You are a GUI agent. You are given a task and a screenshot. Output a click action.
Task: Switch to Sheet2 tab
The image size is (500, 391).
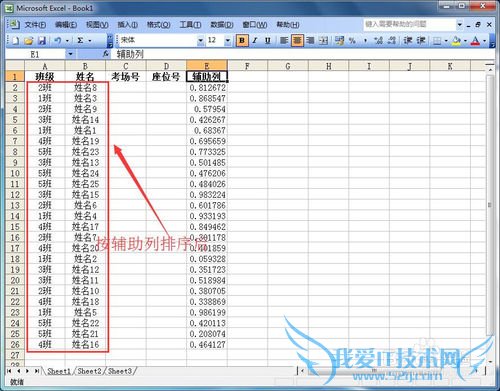click(x=89, y=371)
